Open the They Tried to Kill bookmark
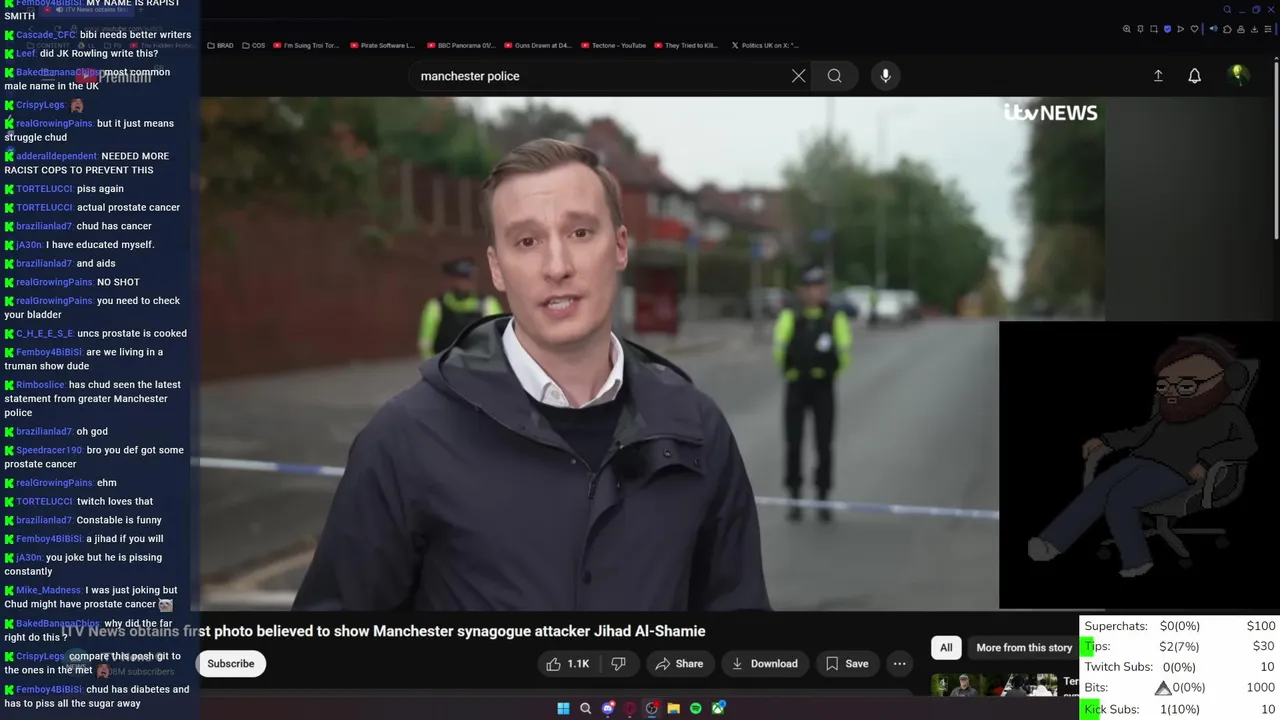This screenshot has width=1280, height=720. (x=686, y=46)
